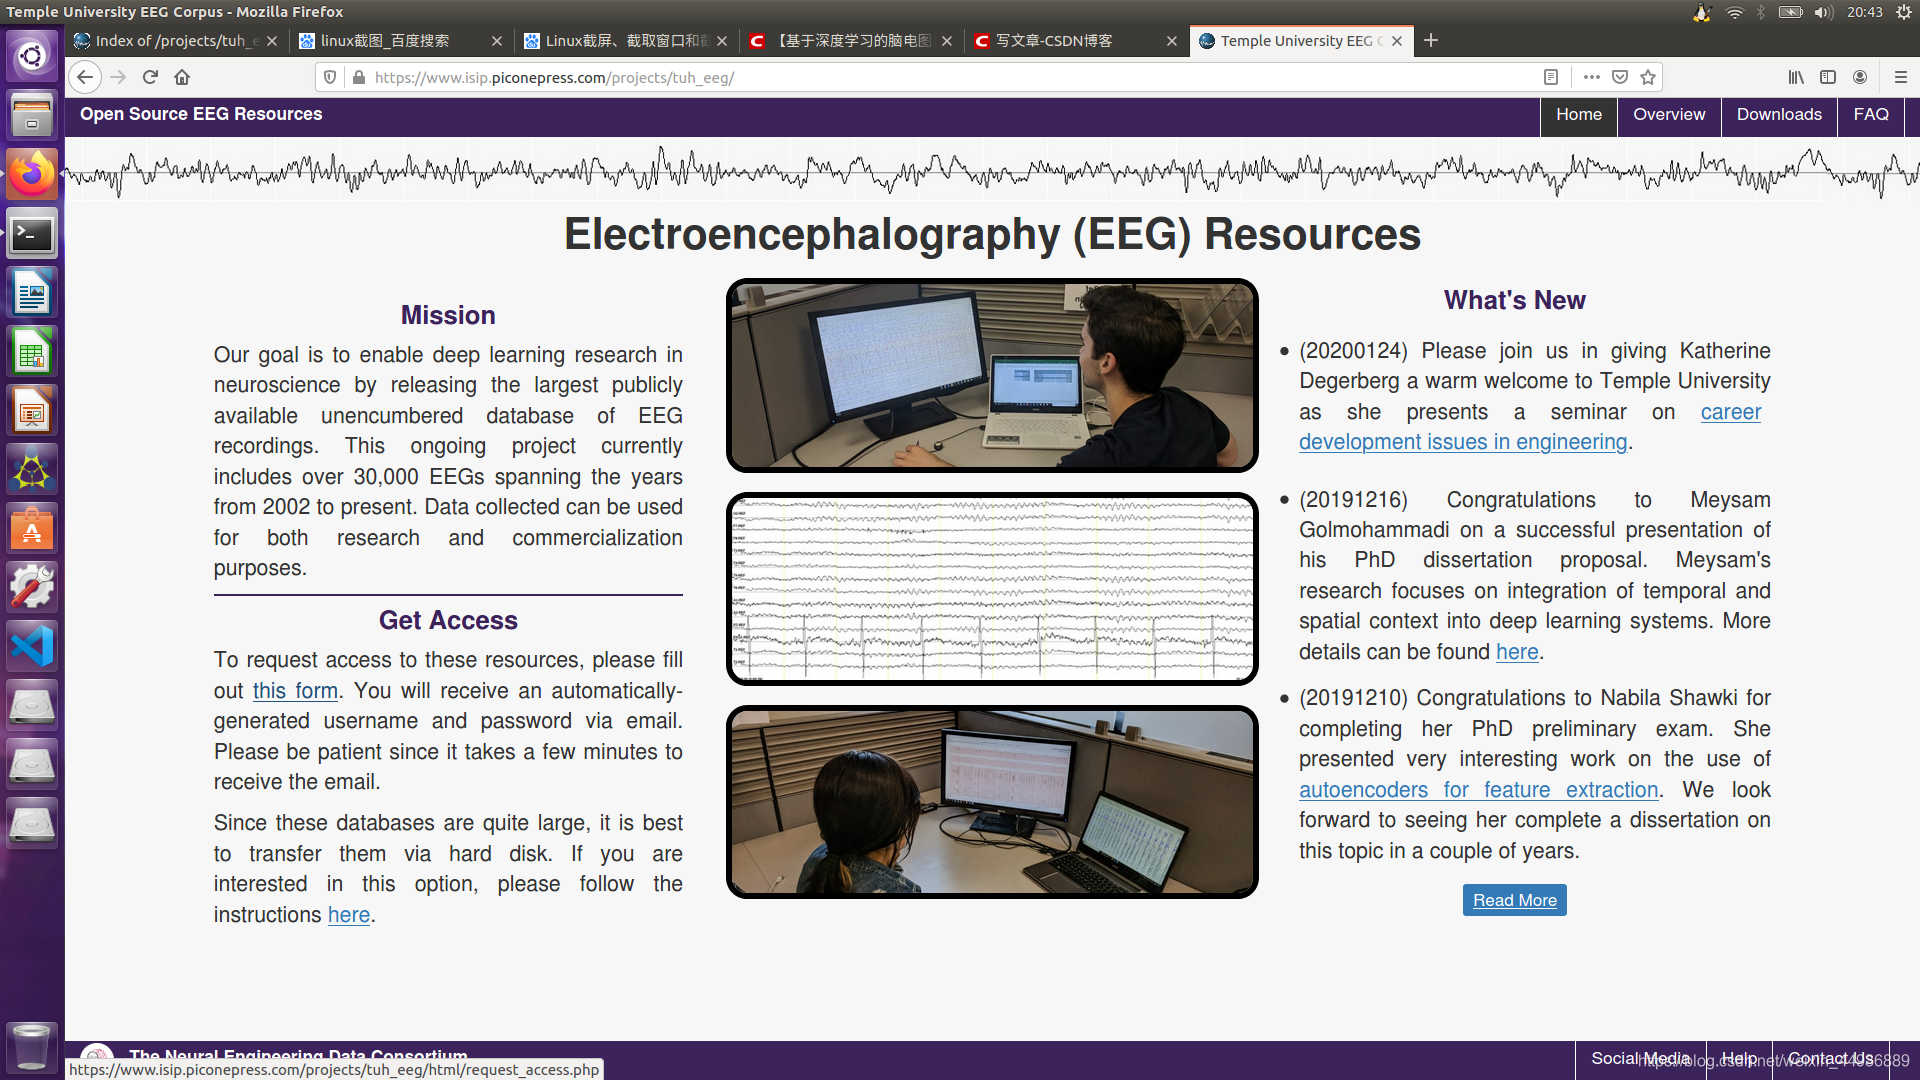Image resolution: width=1920 pixels, height=1080 pixels.
Task: Open the Help footer item
Action: click(1739, 1059)
